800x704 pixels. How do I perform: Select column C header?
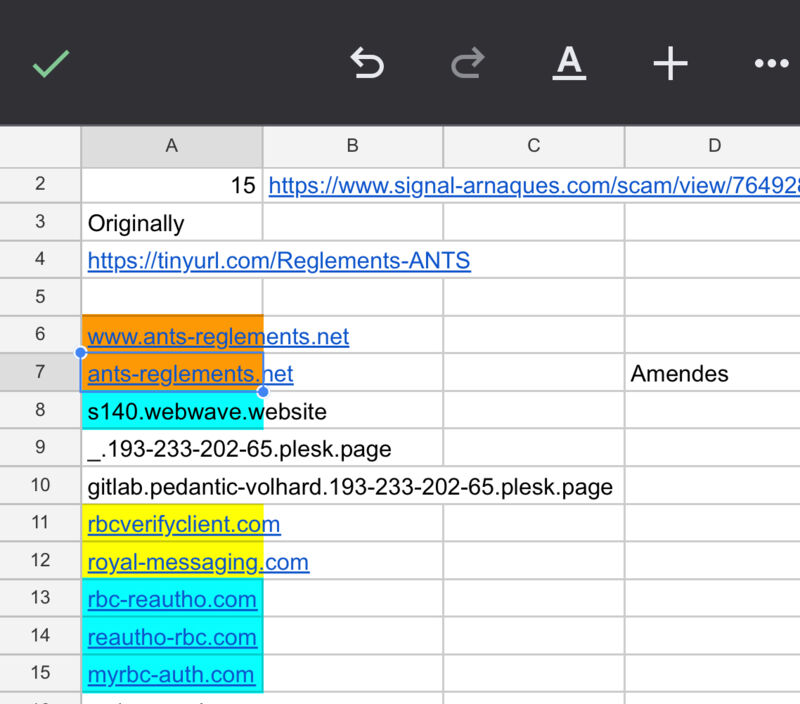coord(534,146)
